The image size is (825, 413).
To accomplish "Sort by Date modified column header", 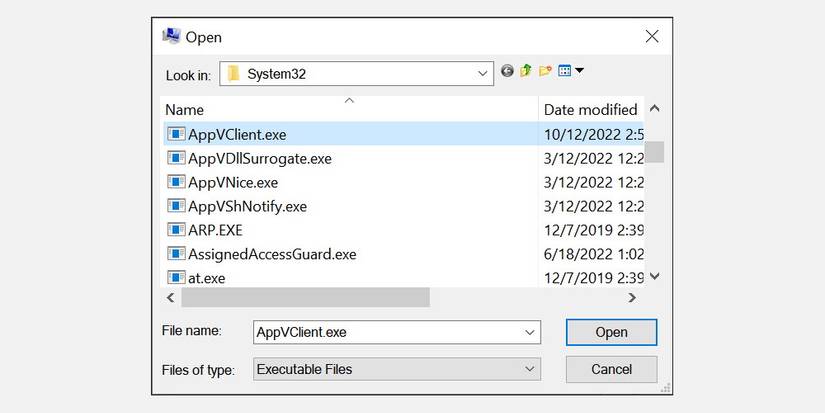I will click(590, 109).
